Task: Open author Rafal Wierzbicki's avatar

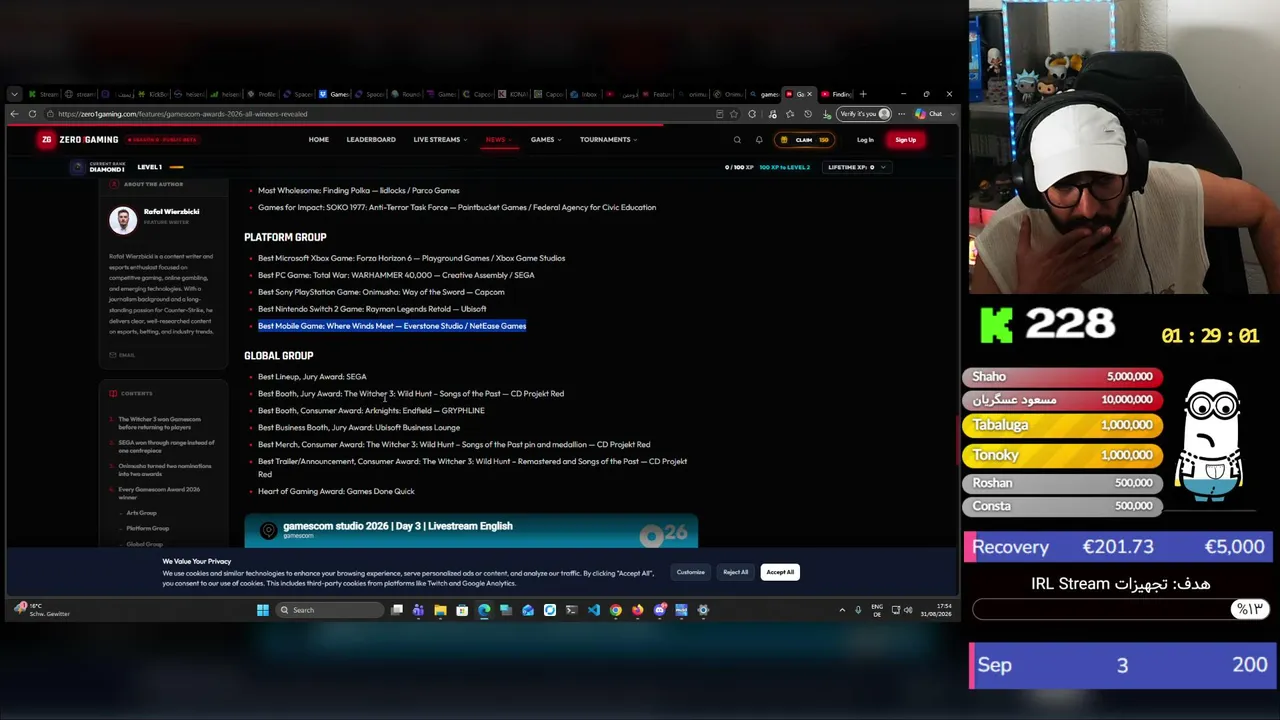Action: point(123,220)
